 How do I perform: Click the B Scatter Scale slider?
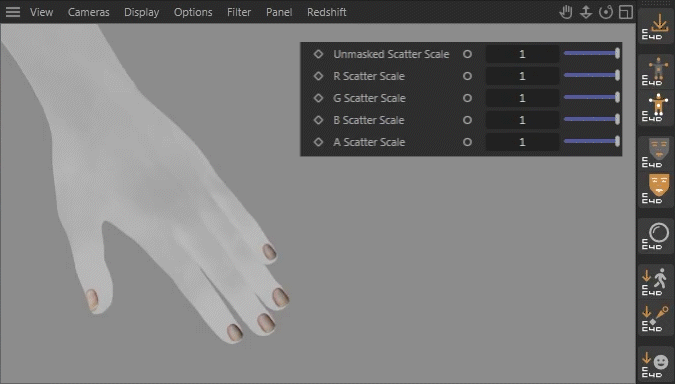click(592, 119)
